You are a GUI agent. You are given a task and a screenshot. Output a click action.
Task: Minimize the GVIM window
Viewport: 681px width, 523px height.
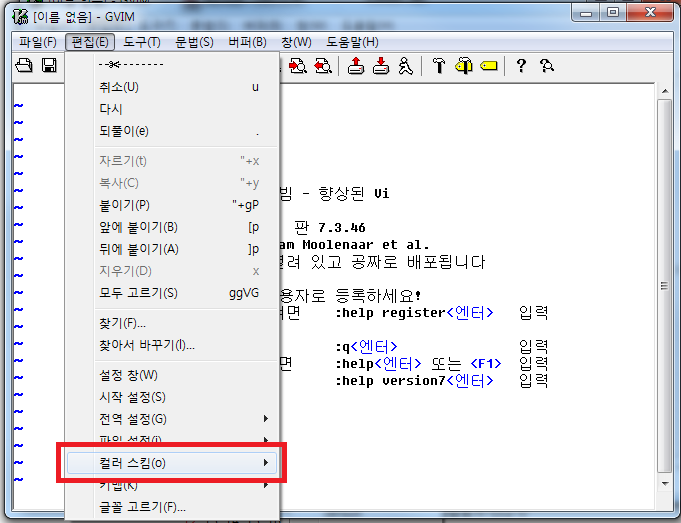point(586,13)
